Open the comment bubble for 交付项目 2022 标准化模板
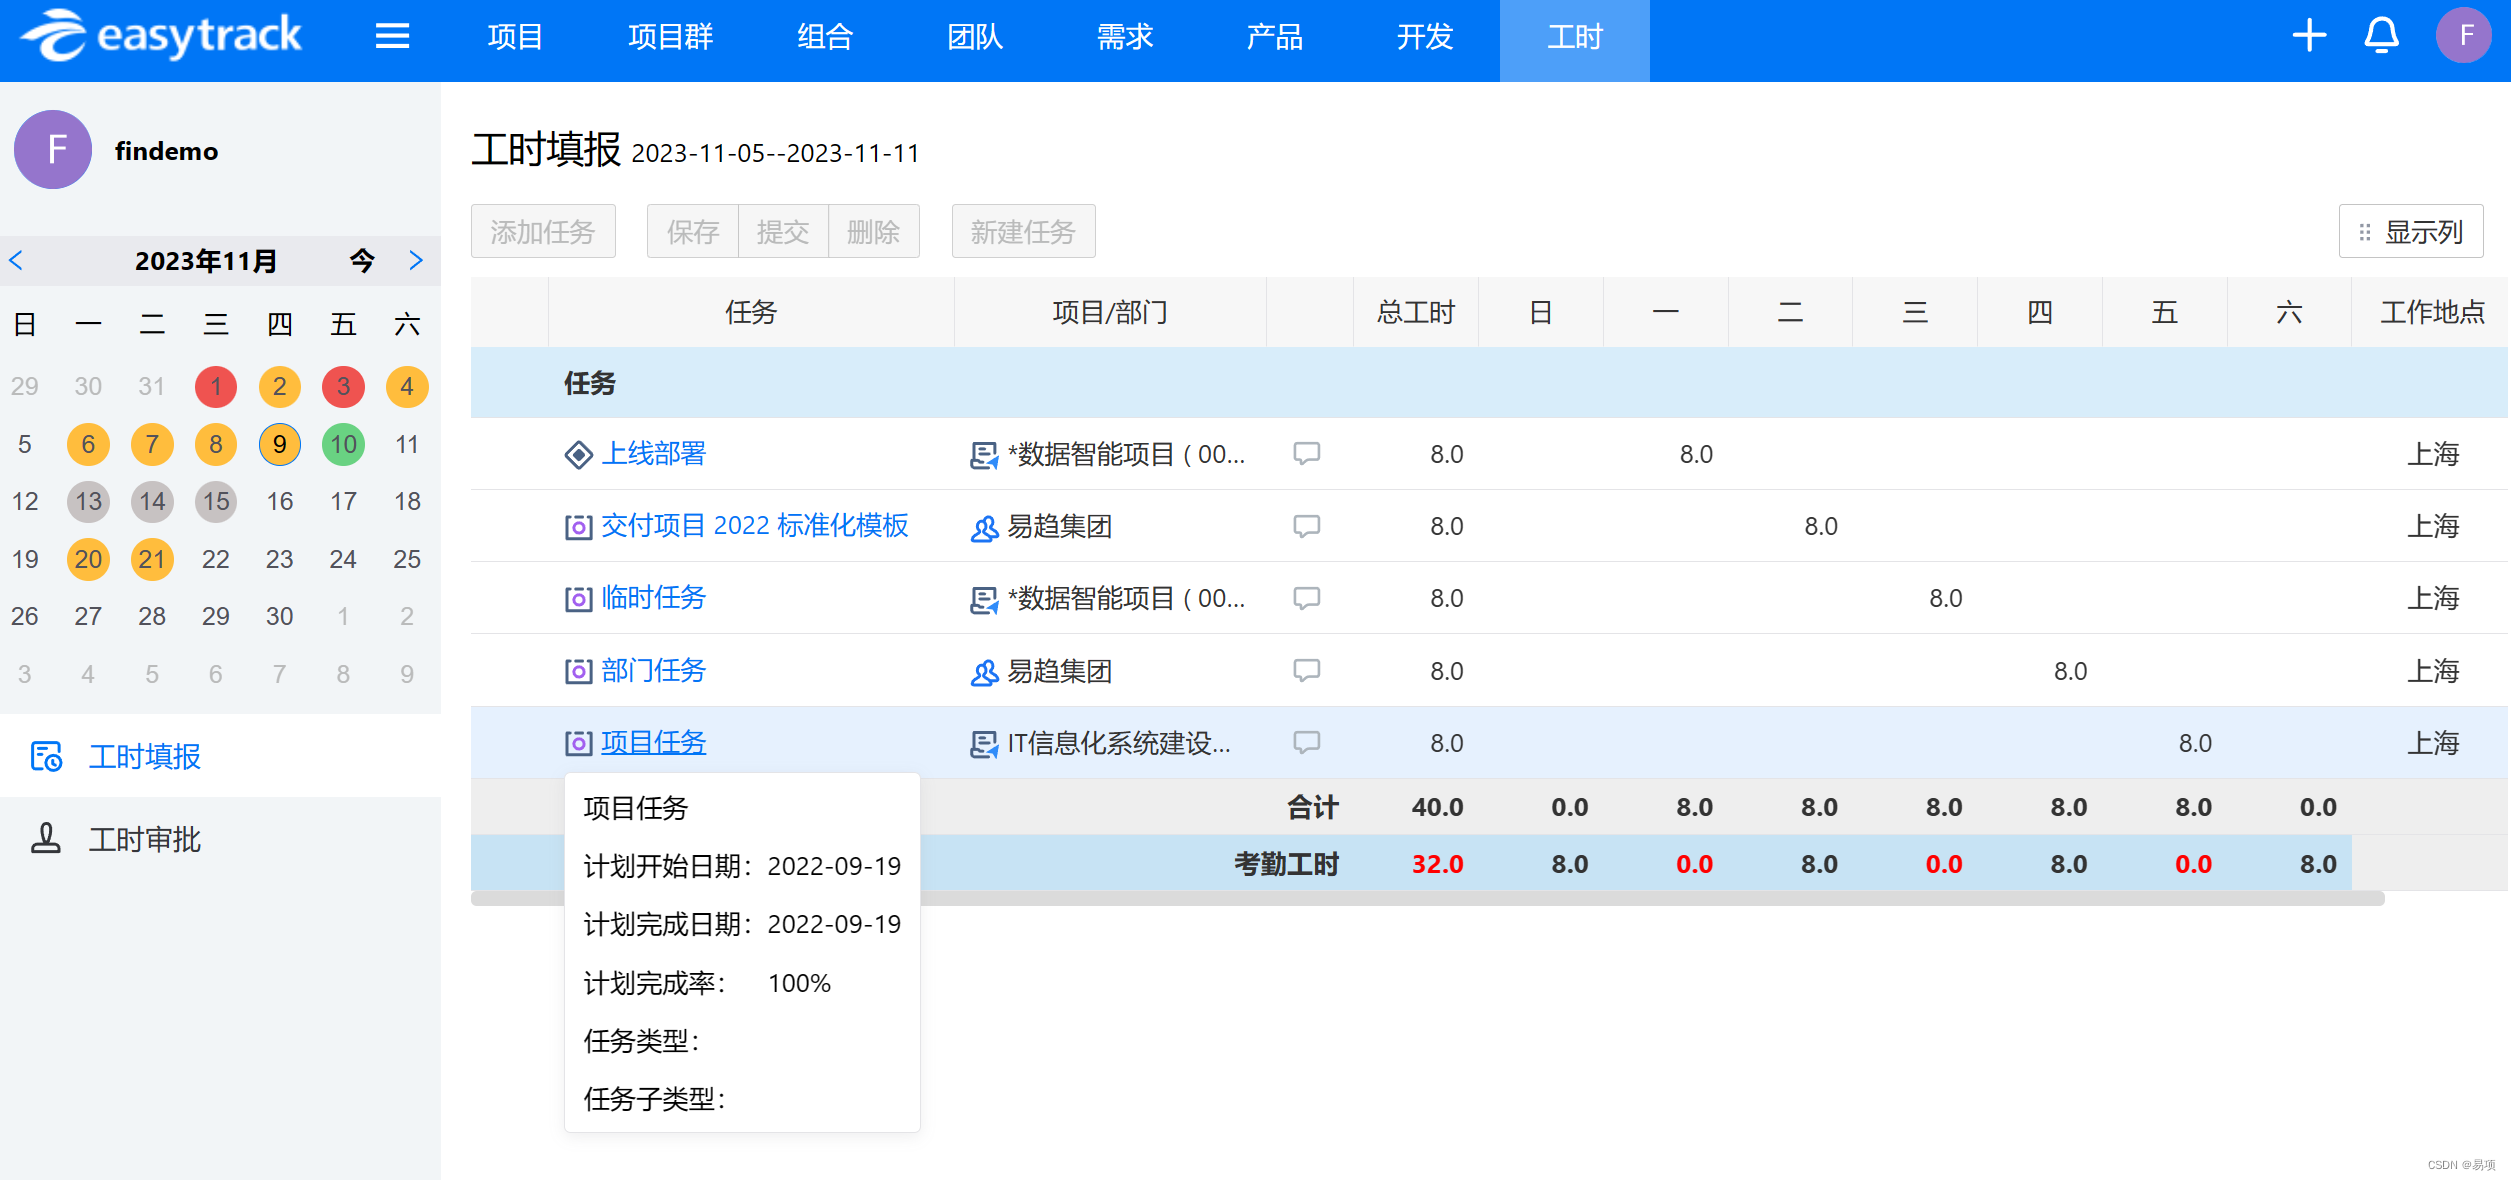 1306,526
